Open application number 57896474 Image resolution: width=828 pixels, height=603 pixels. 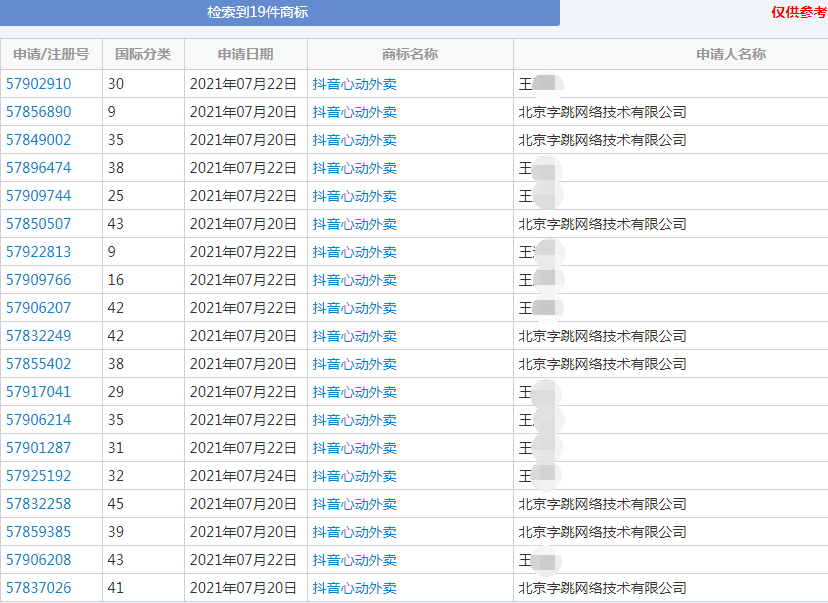(x=39, y=168)
